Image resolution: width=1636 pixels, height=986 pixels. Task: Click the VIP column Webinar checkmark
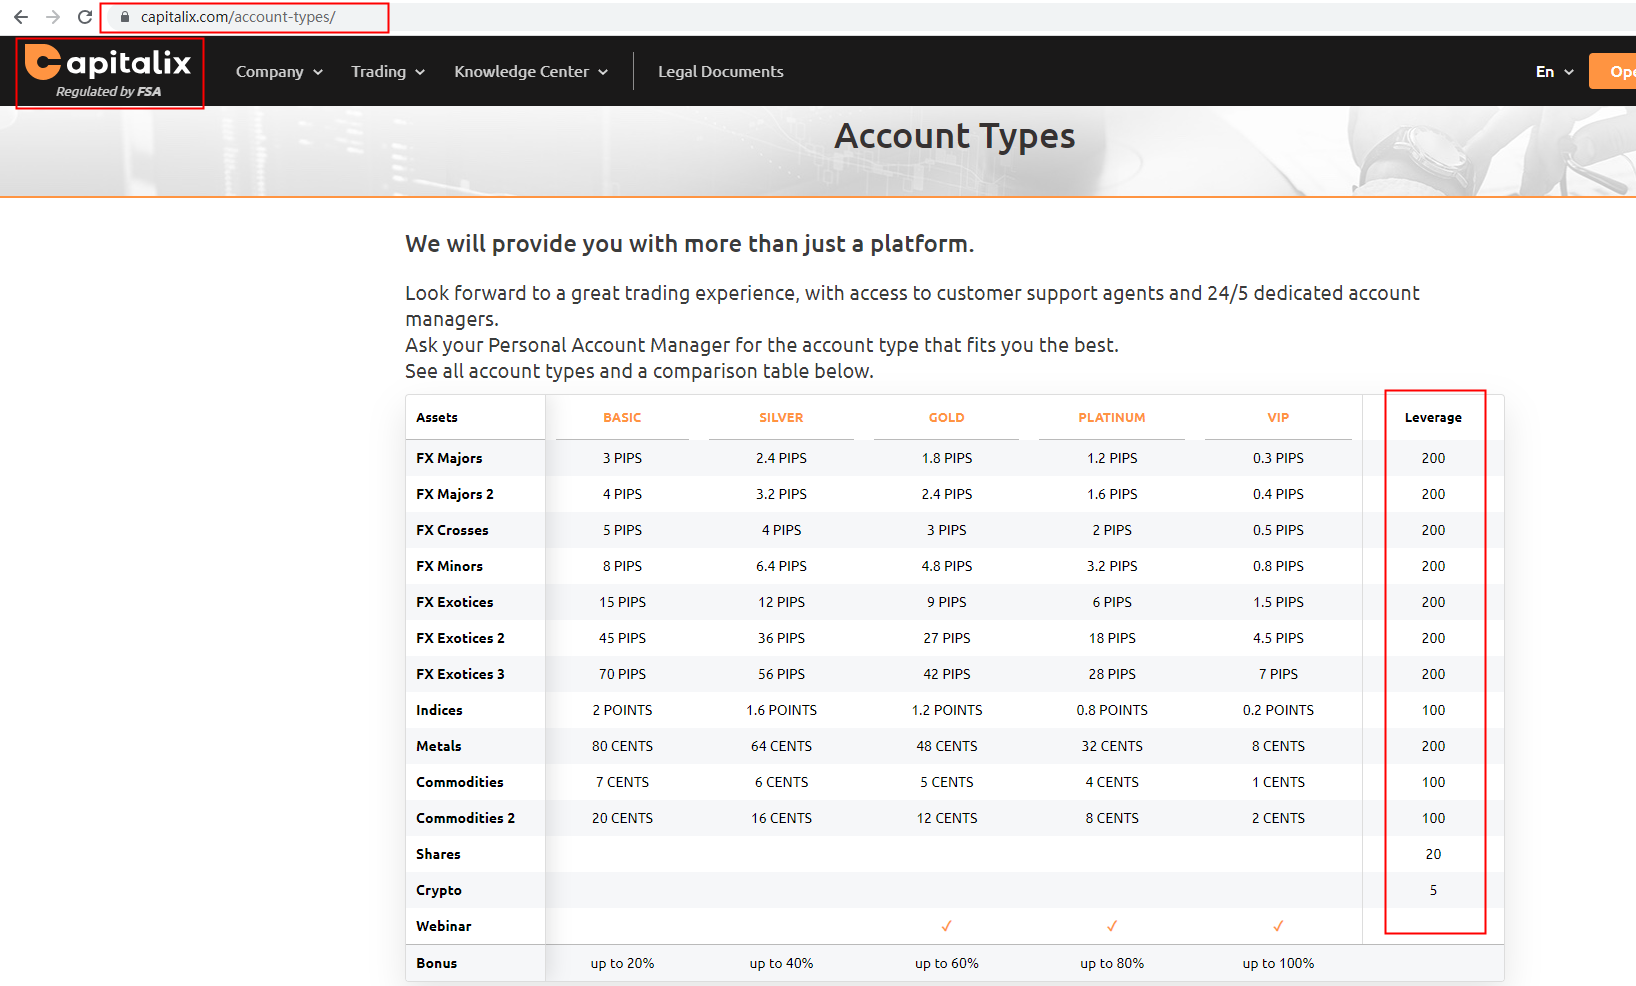tap(1277, 926)
